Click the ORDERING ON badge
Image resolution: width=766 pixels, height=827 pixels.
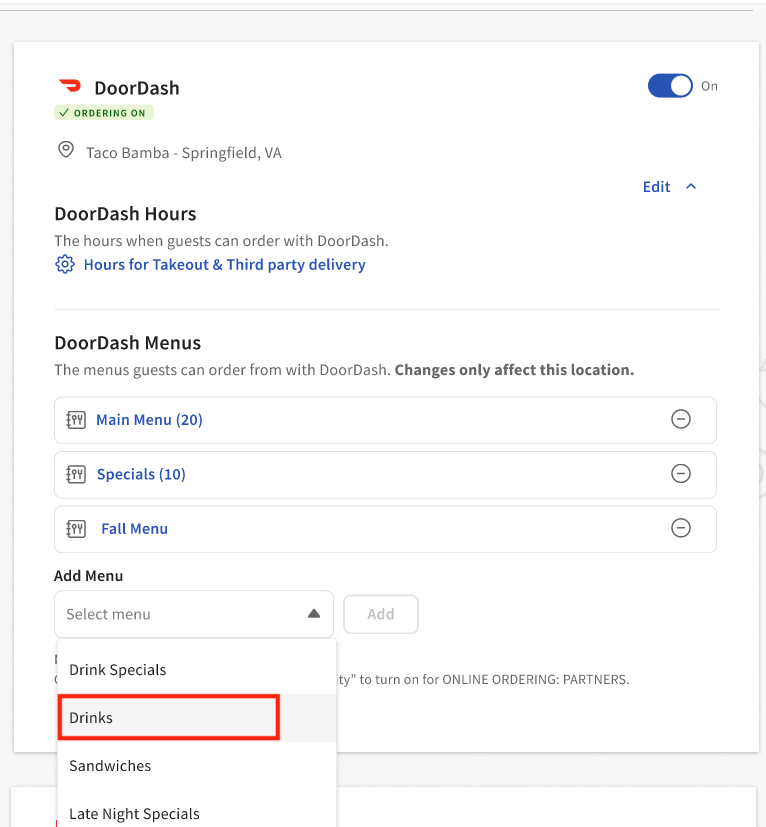pos(103,112)
